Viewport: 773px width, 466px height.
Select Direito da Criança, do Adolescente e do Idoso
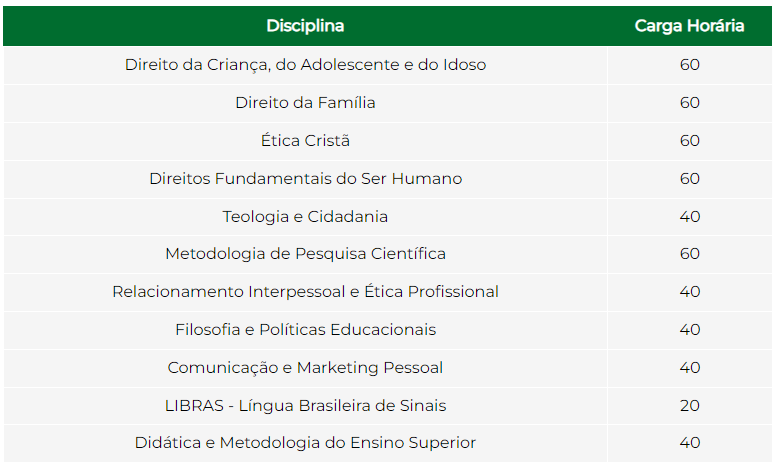[x=305, y=65]
